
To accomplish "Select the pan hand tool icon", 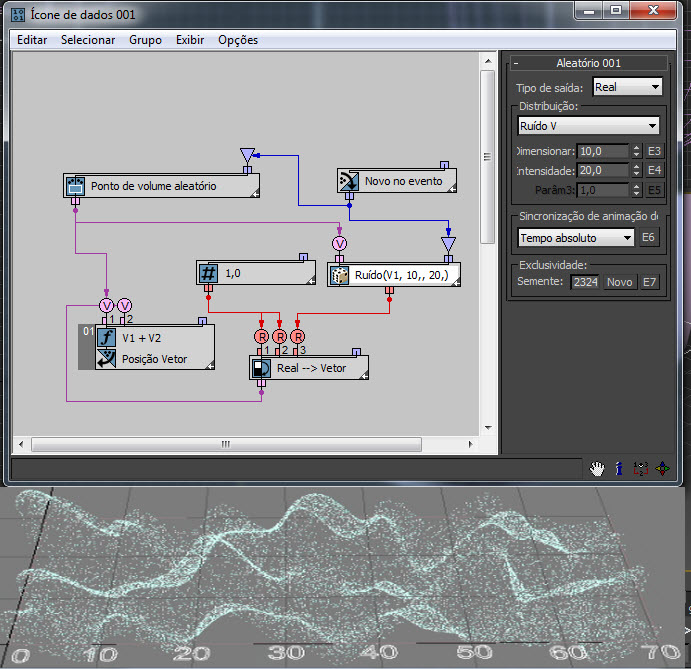I will pos(597,469).
